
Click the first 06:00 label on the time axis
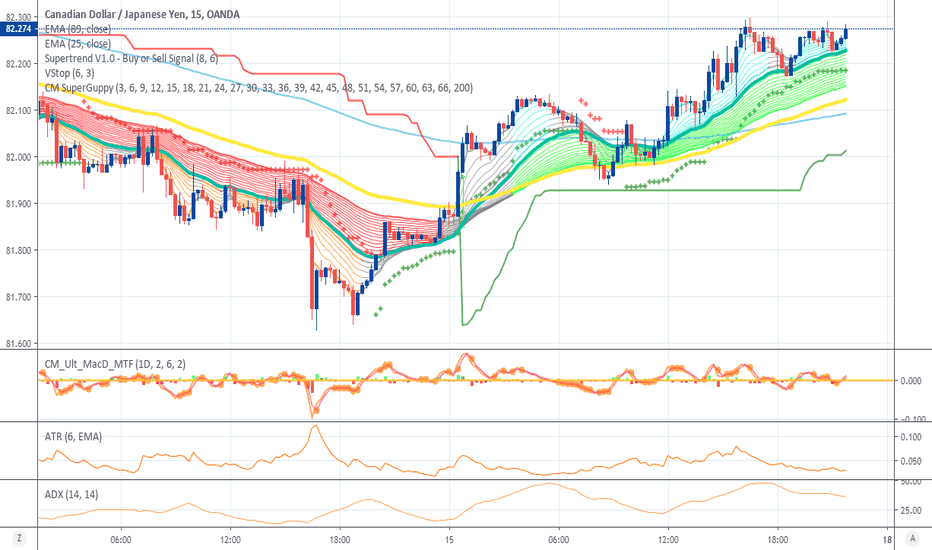(x=119, y=536)
